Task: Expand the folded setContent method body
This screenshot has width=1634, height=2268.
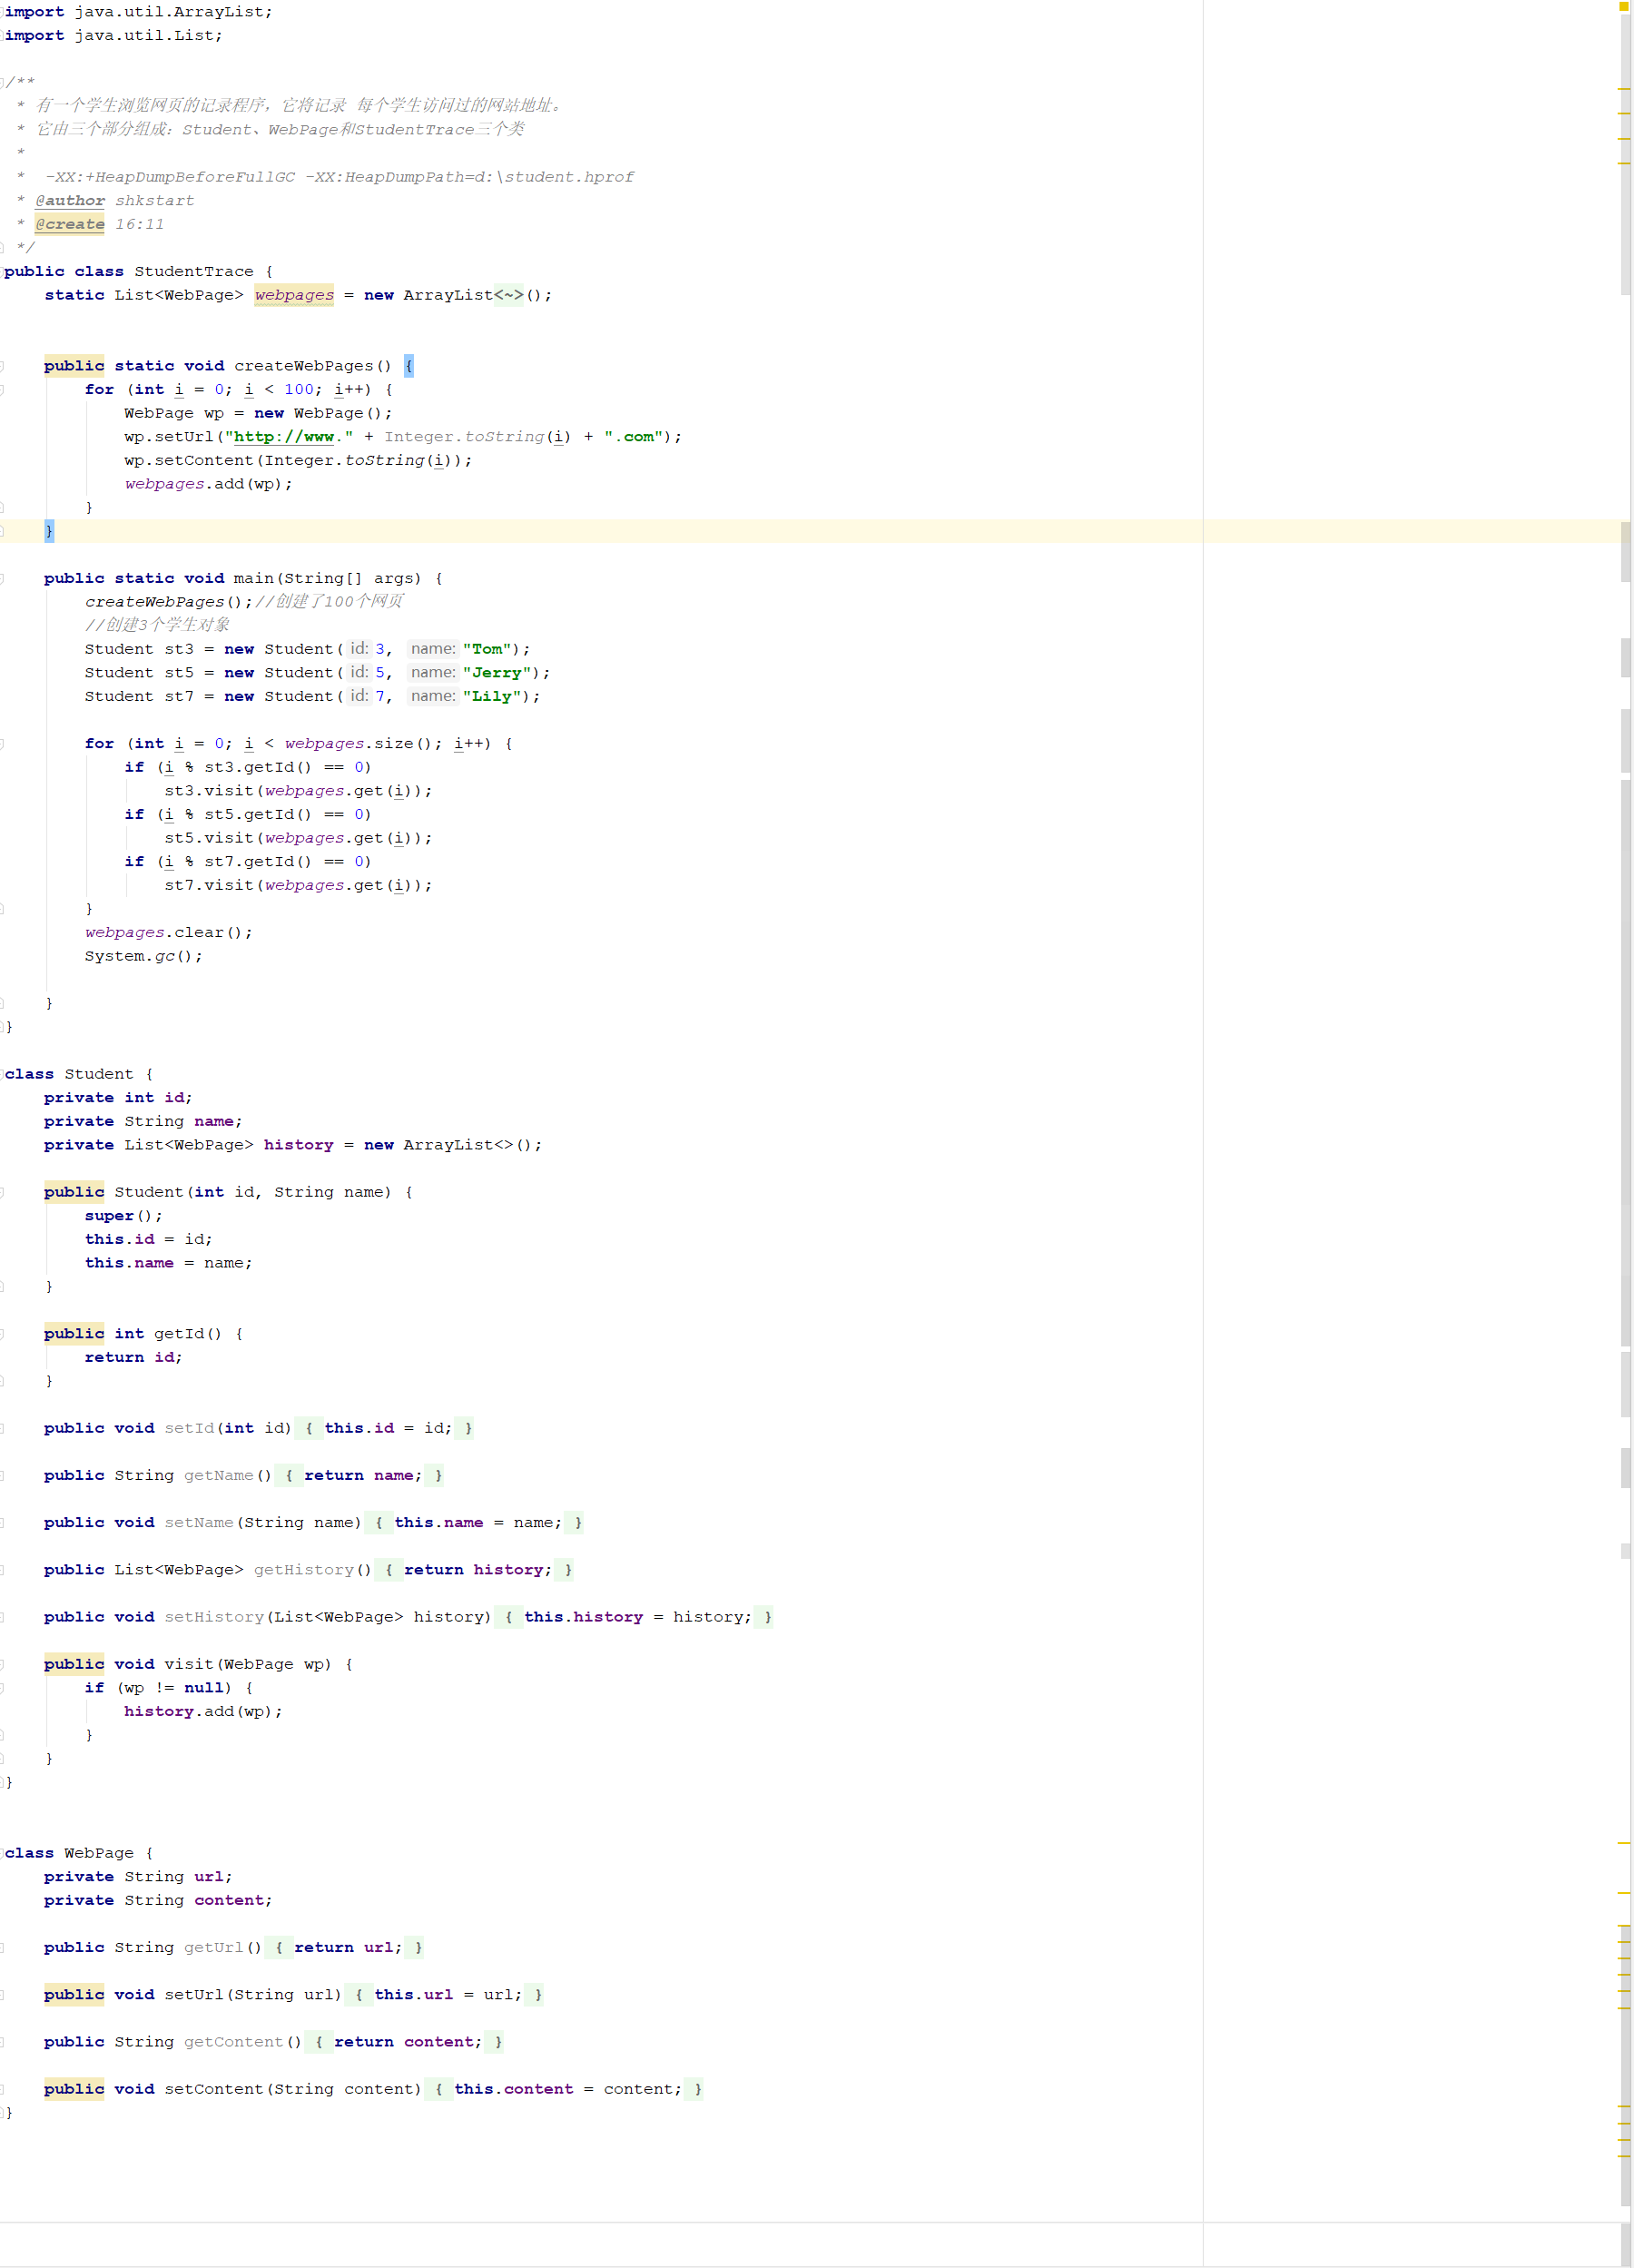Action: click(x=564, y=2088)
